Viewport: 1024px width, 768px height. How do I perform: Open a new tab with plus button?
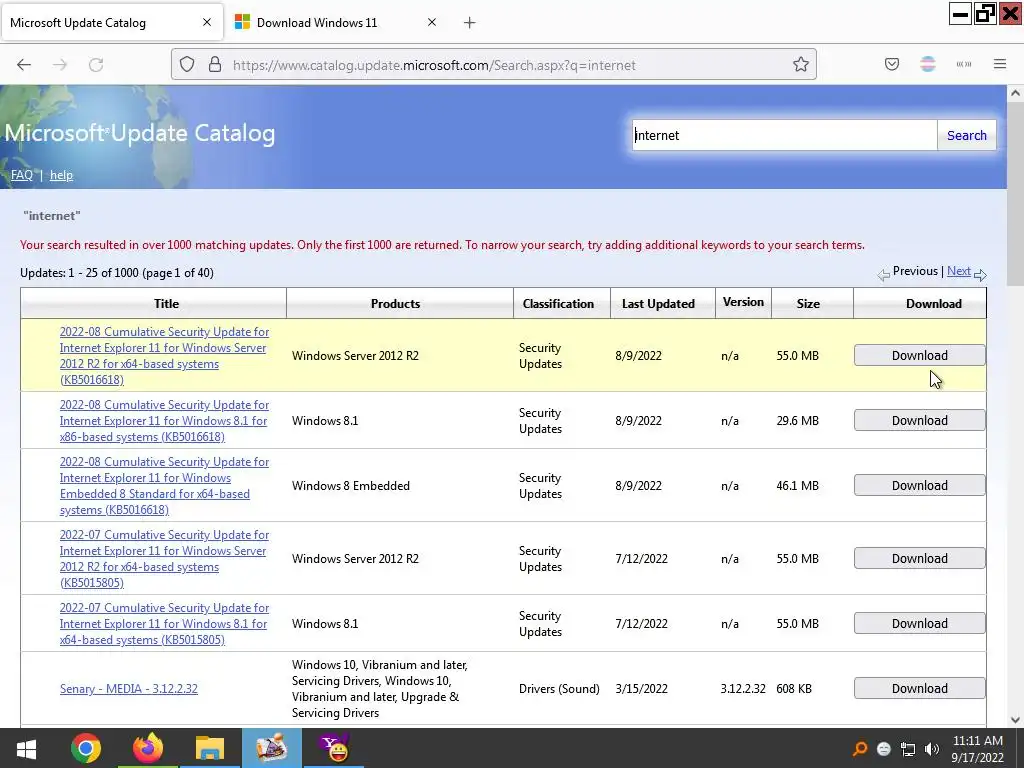tap(470, 23)
